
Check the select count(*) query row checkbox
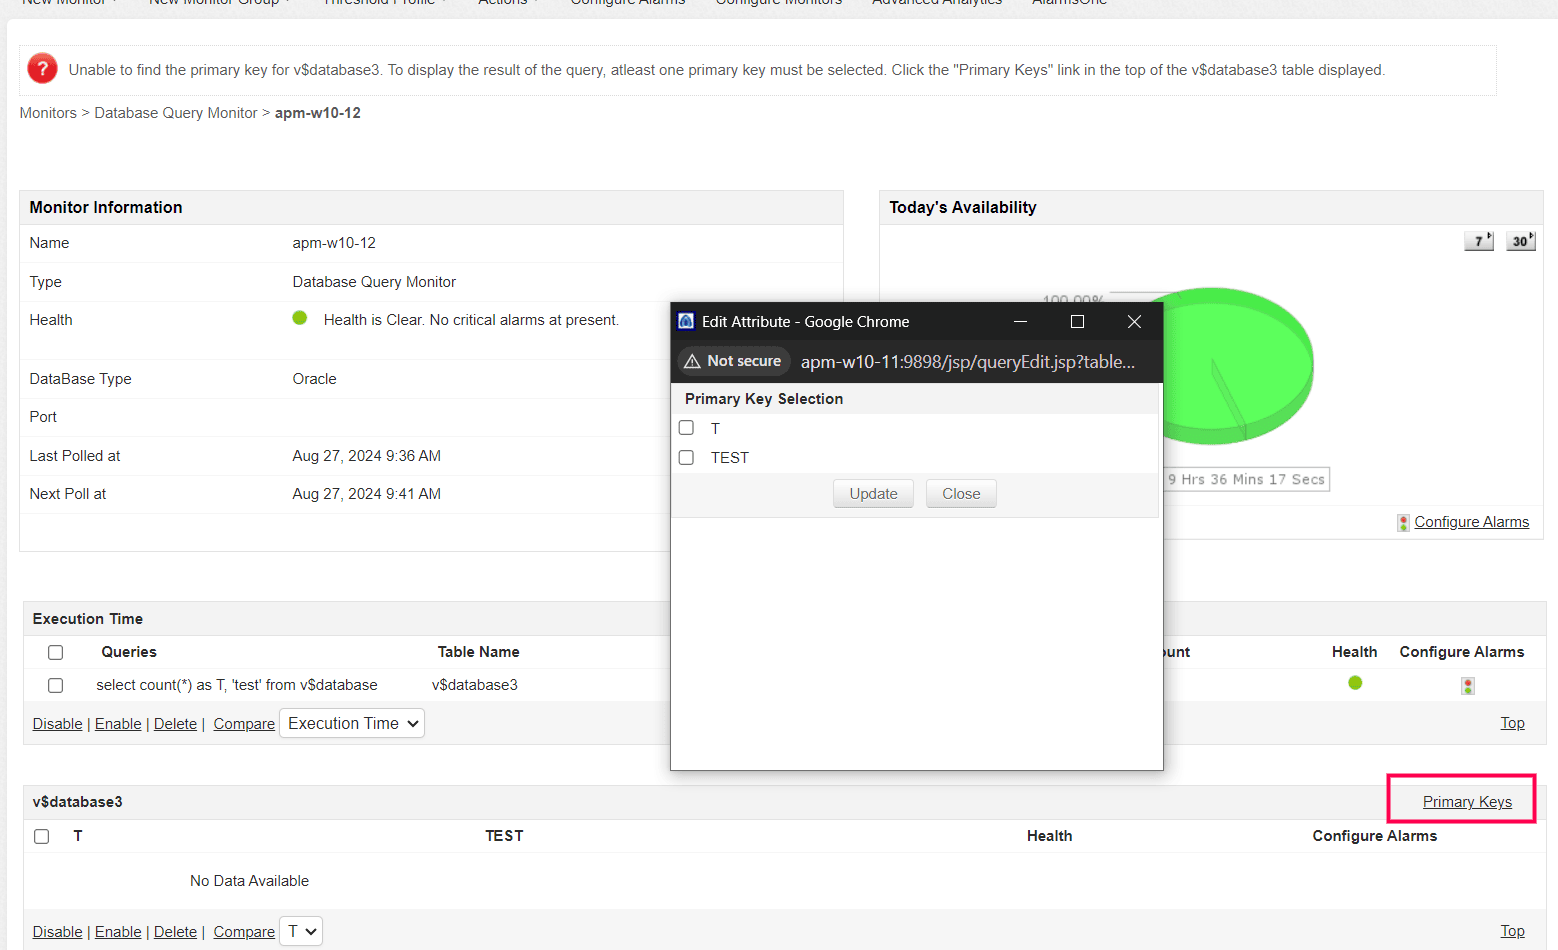55,685
